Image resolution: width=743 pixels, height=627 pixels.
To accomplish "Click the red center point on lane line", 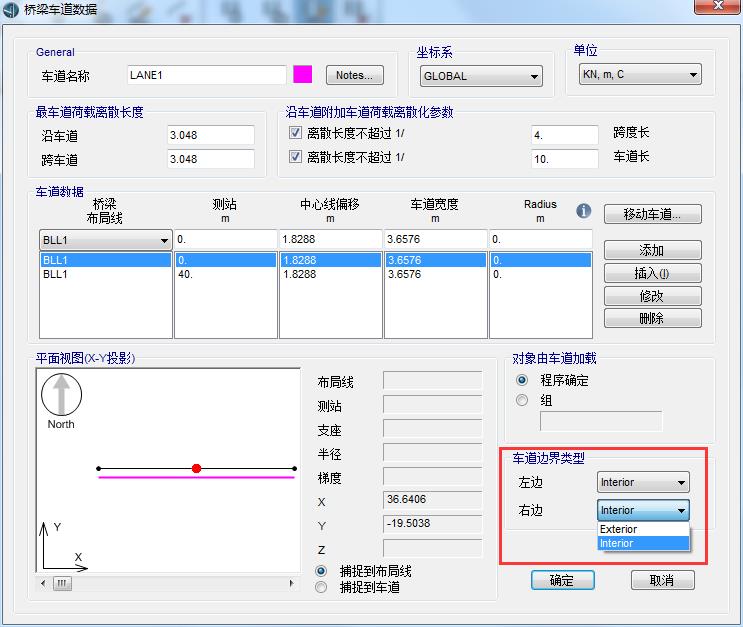I will point(196,468).
